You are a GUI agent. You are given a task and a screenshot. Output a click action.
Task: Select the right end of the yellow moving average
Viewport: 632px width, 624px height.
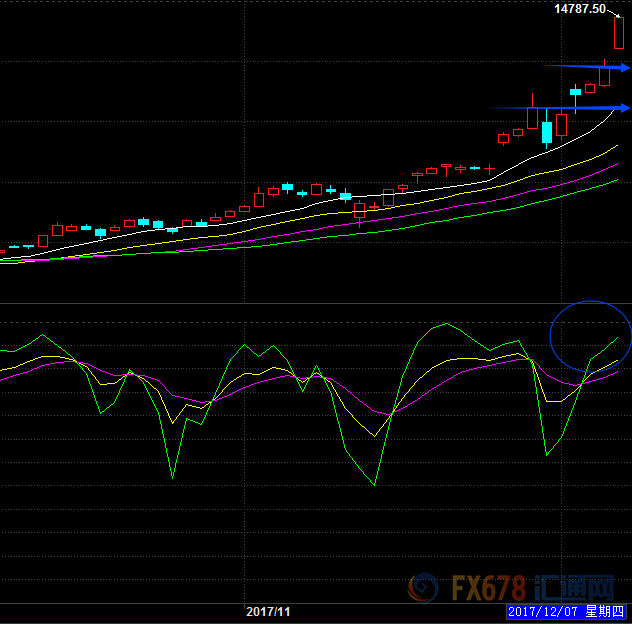click(617, 144)
